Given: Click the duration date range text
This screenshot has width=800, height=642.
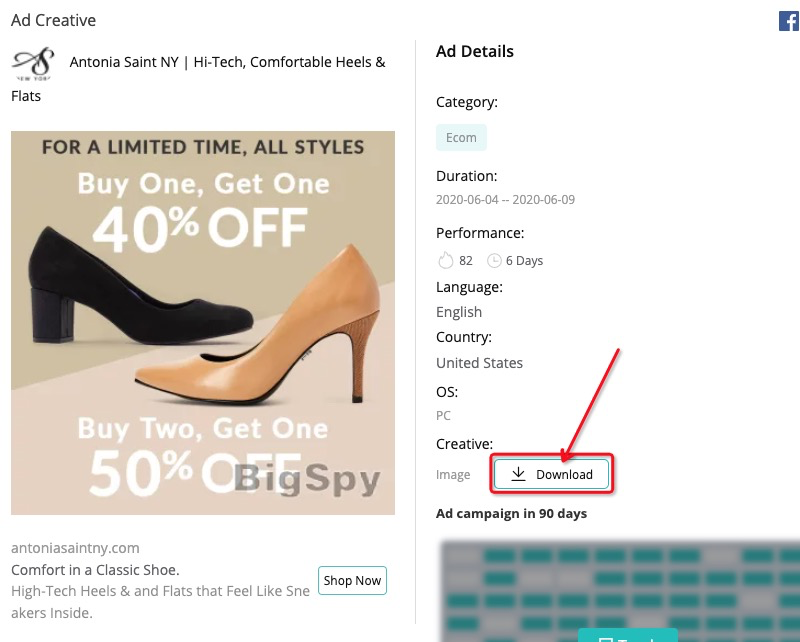Looking at the screenshot, I should tap(505, 200).
